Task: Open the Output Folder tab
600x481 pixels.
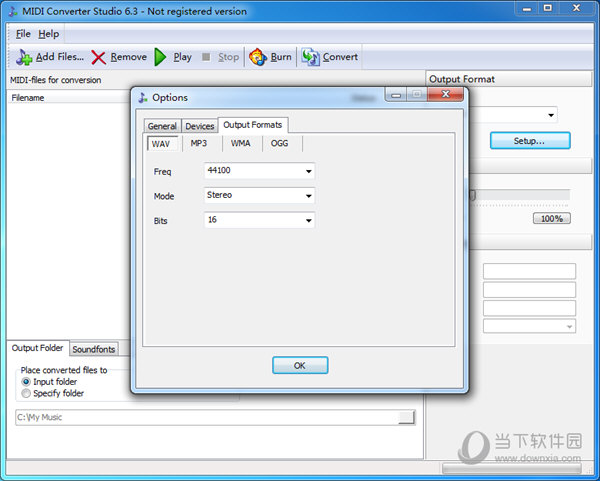Action: [38, 348]
